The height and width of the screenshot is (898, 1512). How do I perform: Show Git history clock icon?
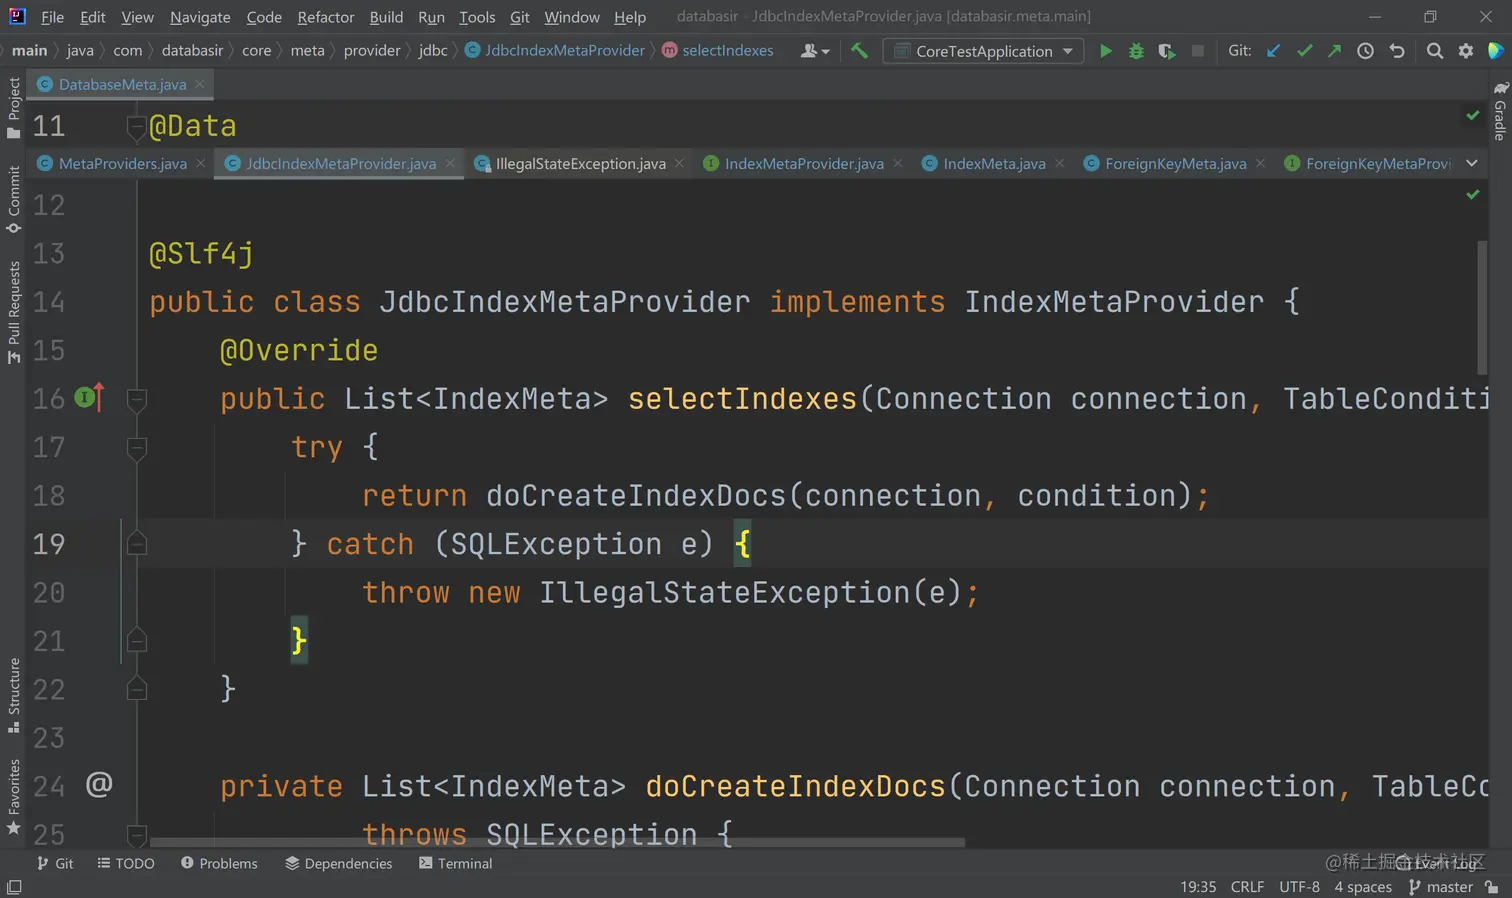[1365, 51]
